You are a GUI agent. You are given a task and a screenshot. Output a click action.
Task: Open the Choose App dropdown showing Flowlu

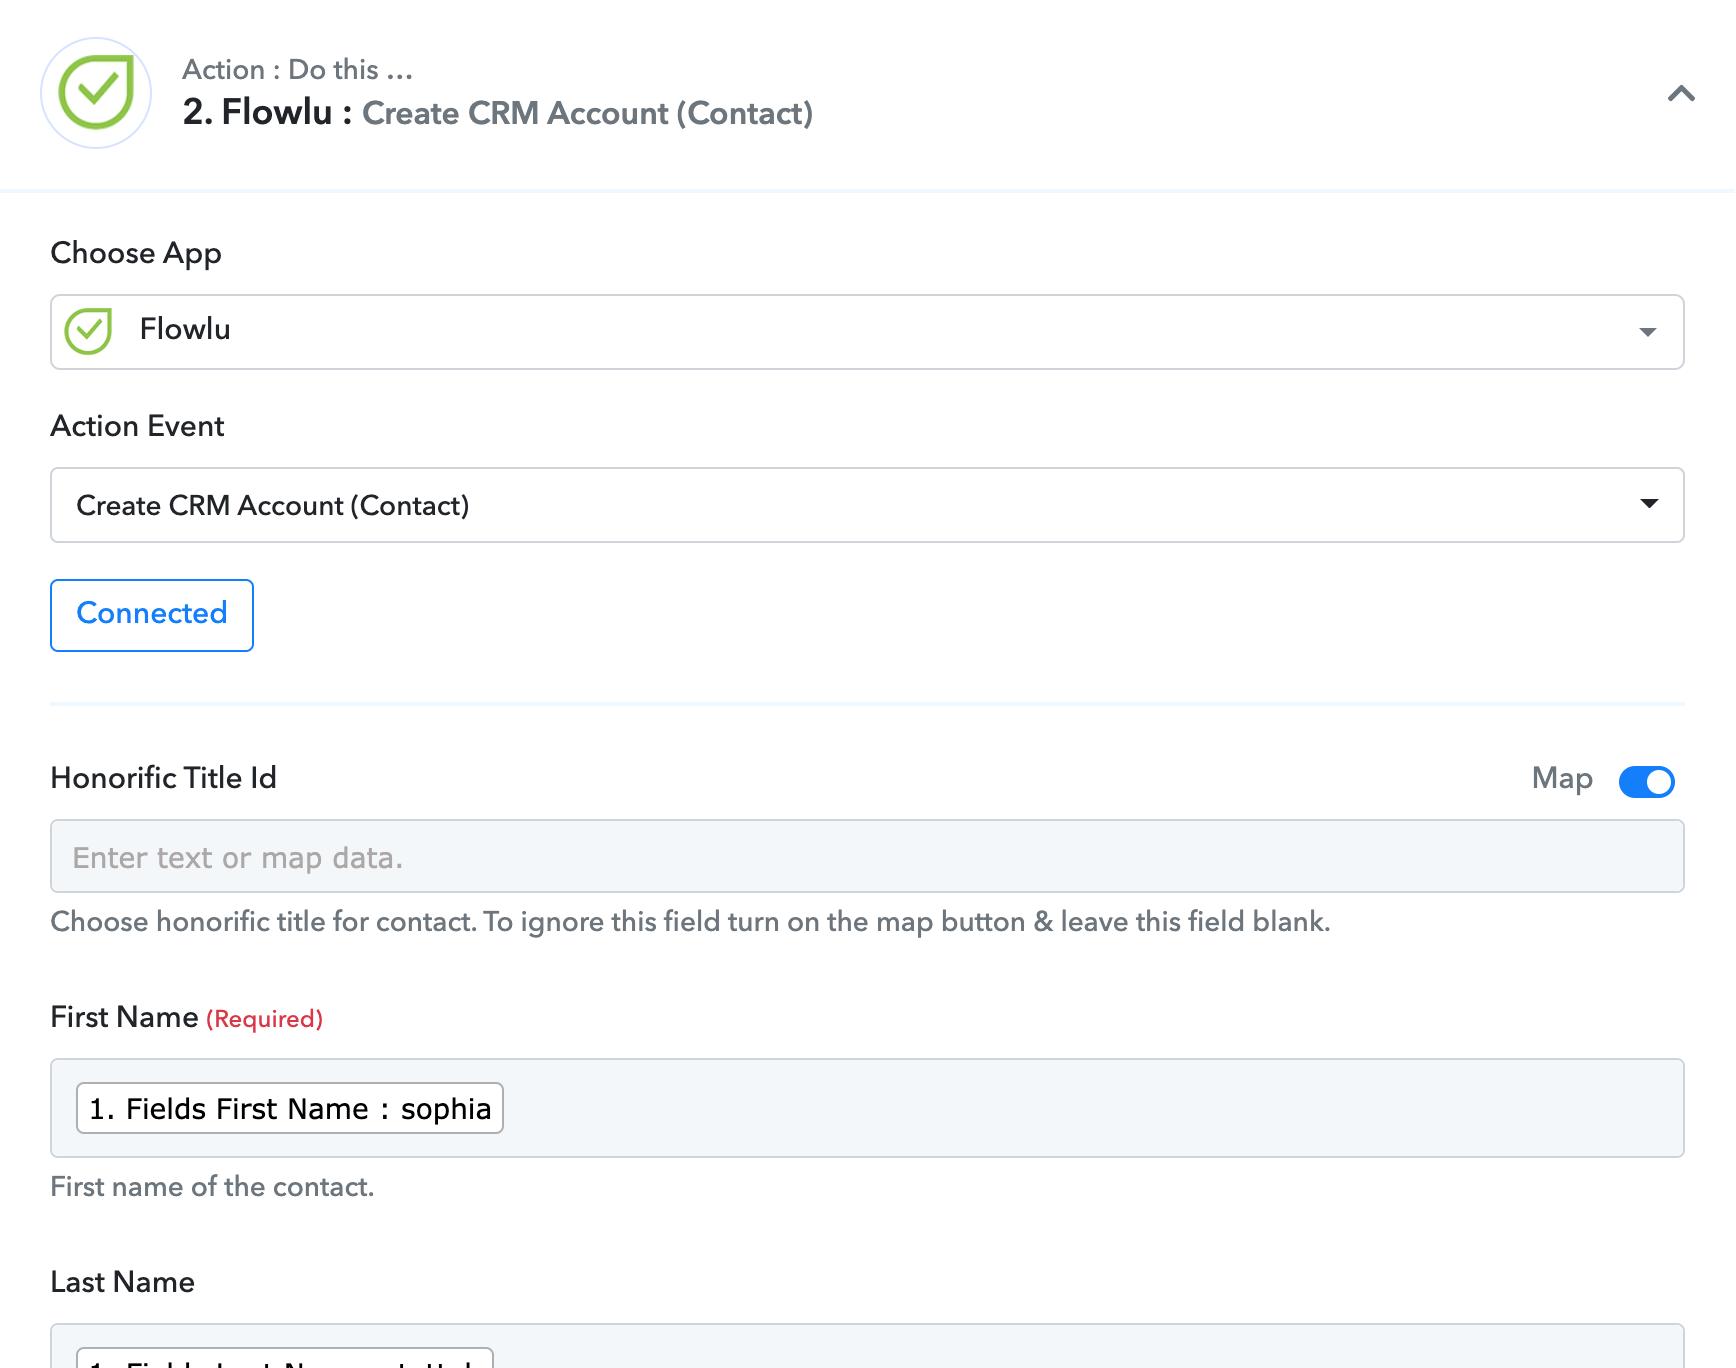pyautogui.click(x=867, y=332)
